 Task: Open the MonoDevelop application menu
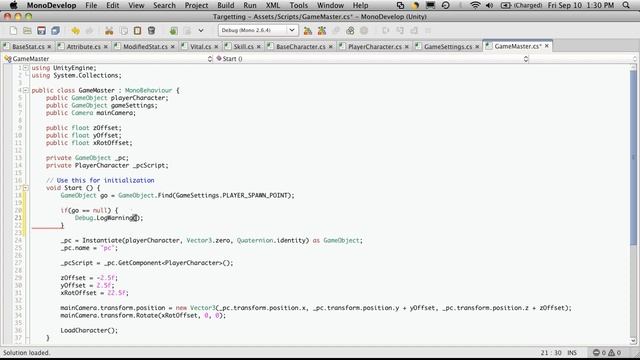[x=51, y=5]
